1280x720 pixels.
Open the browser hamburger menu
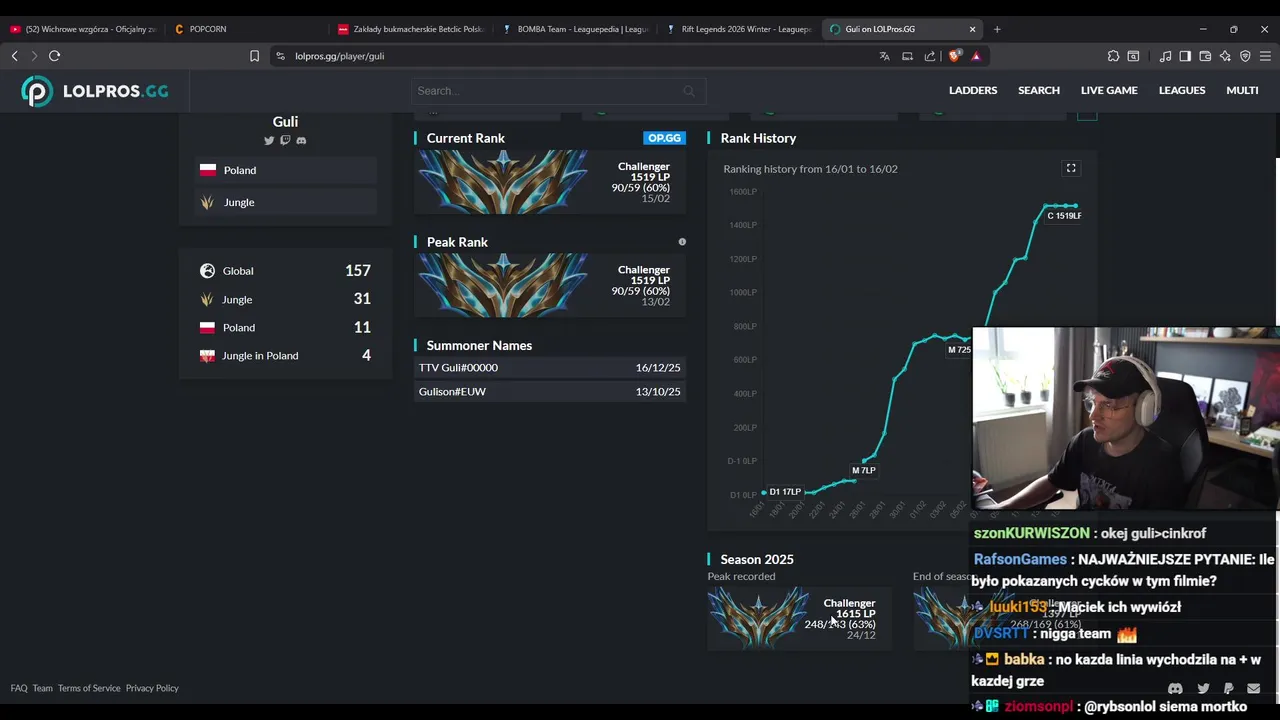click(x=1265, y=56)
